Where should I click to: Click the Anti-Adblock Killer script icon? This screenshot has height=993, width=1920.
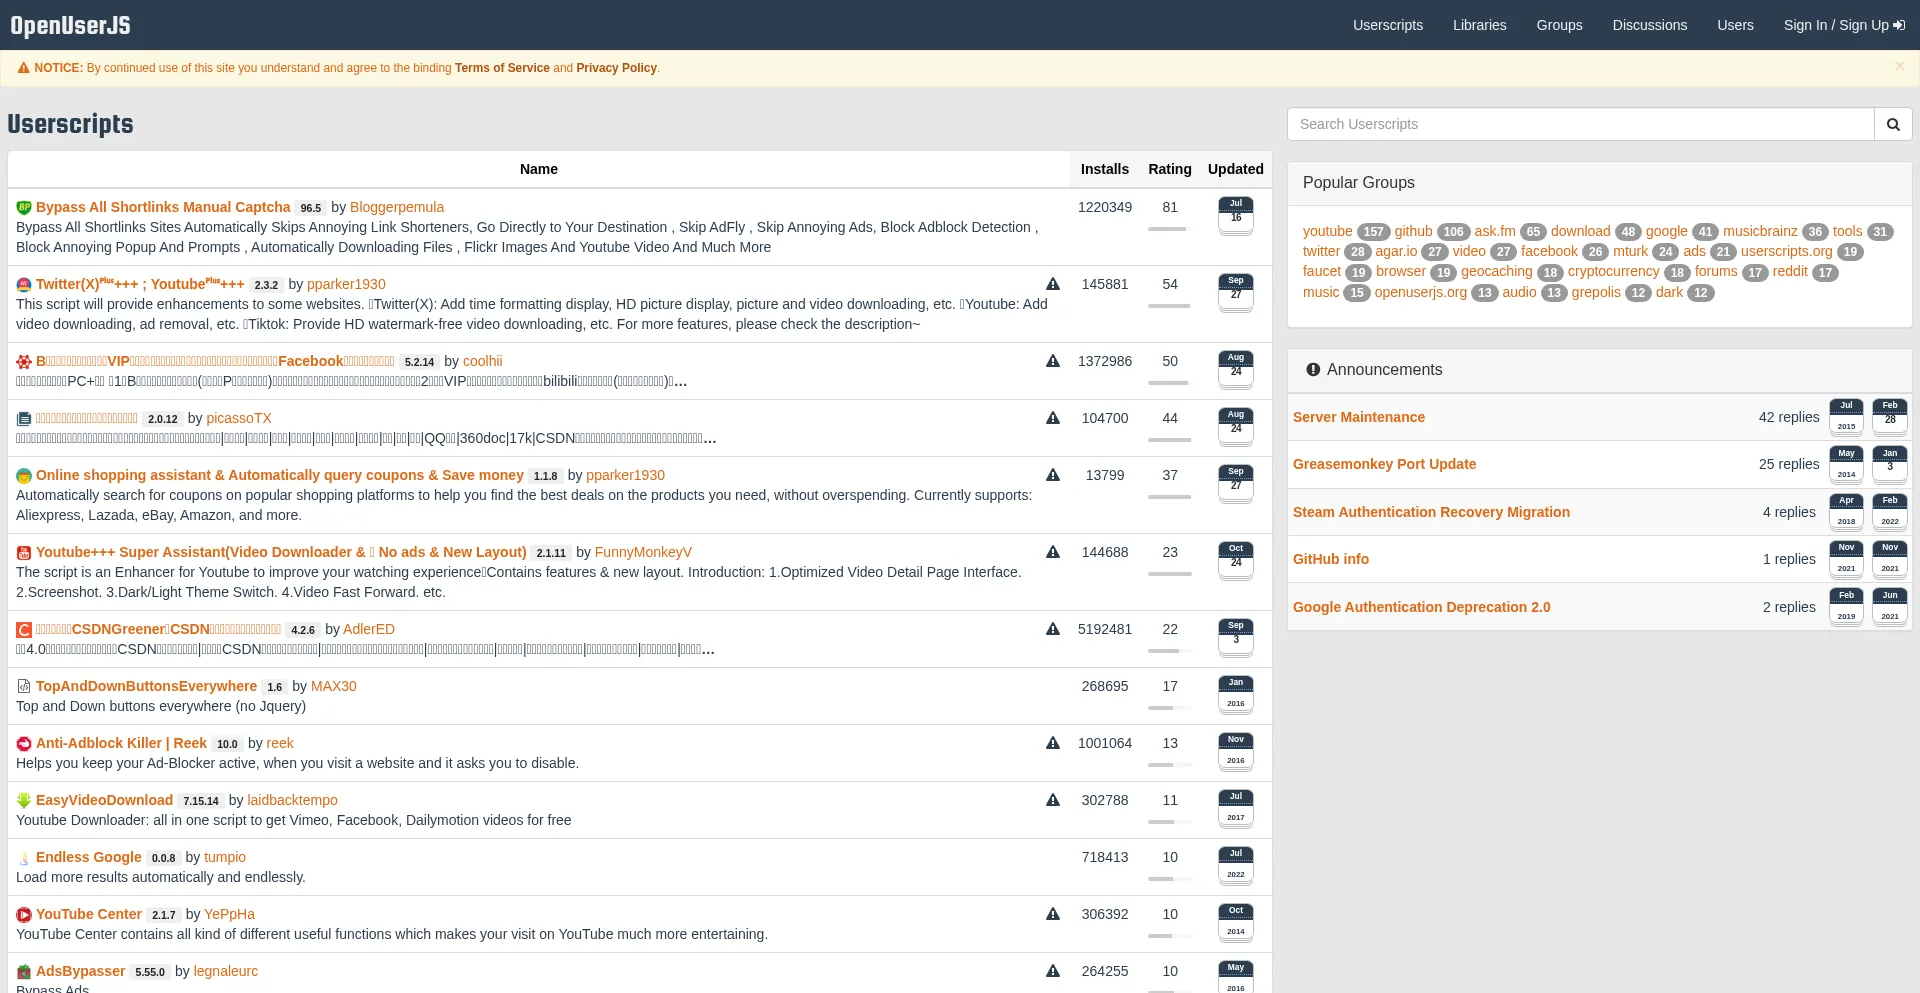24,744
